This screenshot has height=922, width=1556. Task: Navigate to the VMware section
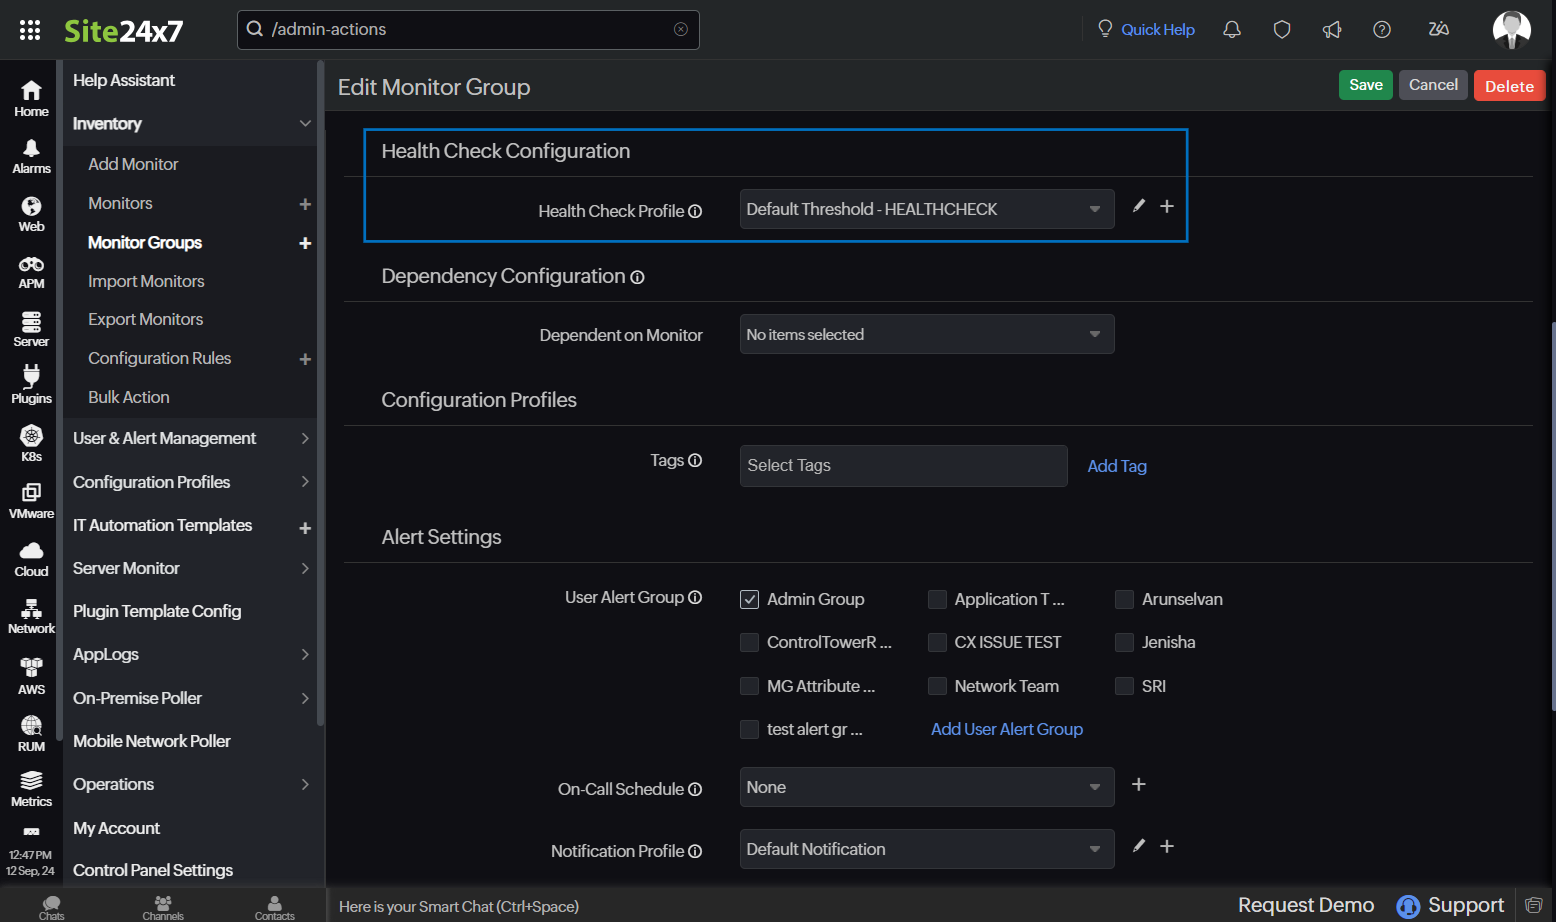[30, 498]
